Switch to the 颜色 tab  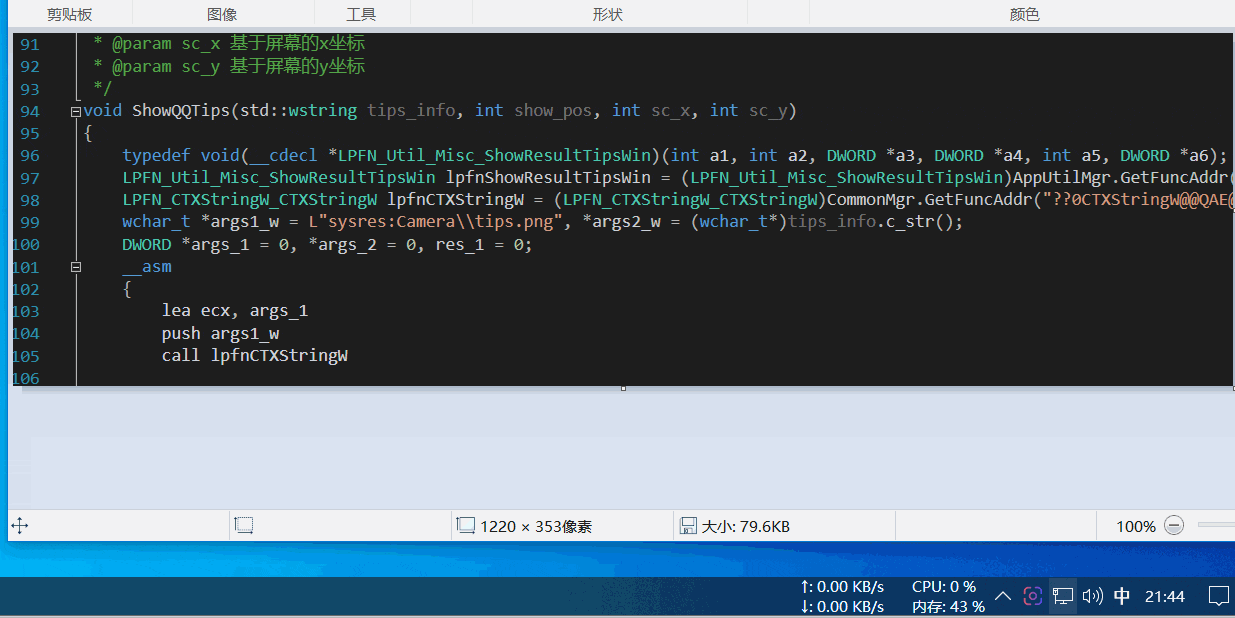click(1024, 14)
